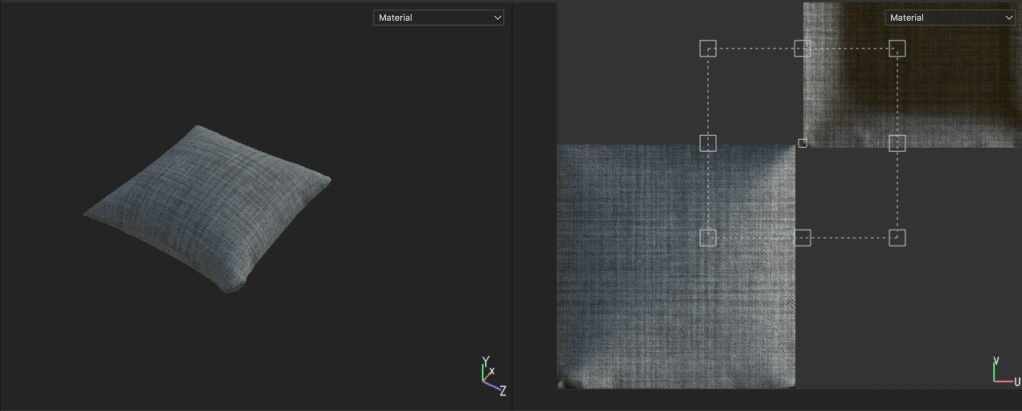Screen dimensions: 1022x411
Task: Click the bottom-middle edge transform handle
Action: (x=802, y=237)
